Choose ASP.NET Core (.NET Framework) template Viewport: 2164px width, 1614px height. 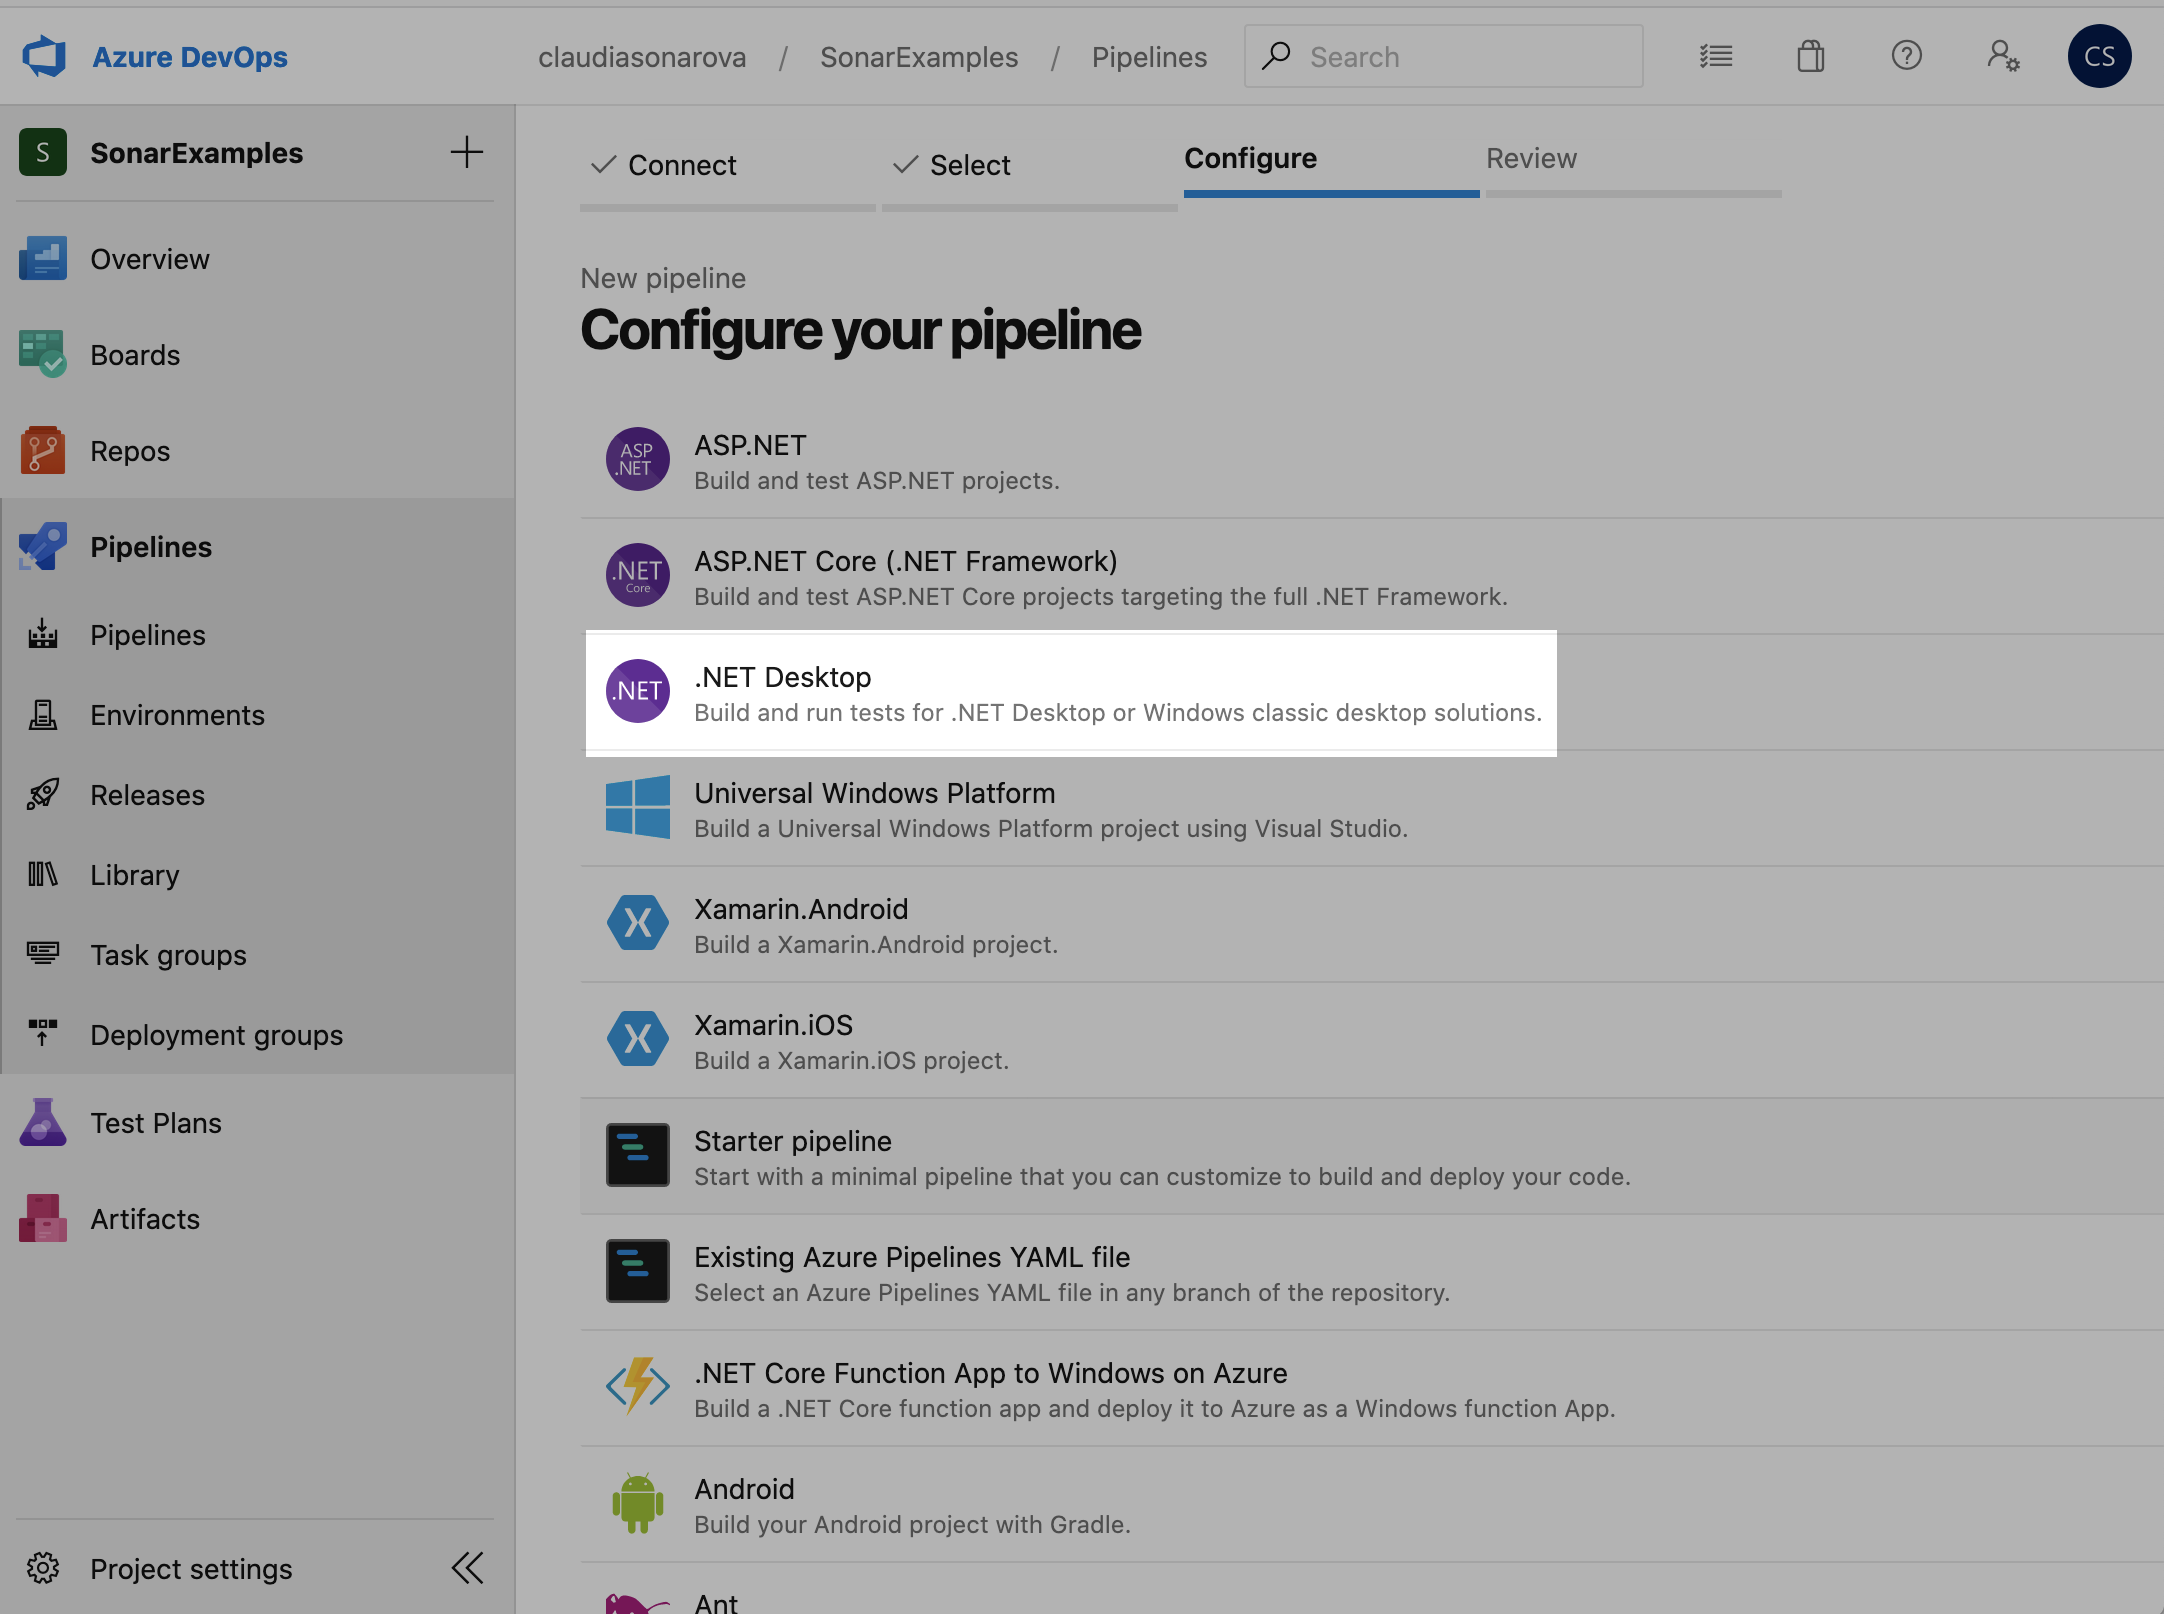point(1372,577)
